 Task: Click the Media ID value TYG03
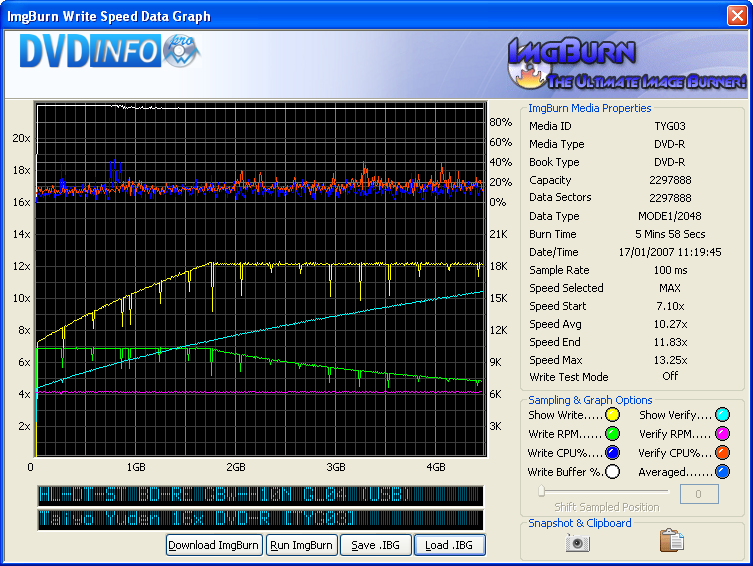670,126
